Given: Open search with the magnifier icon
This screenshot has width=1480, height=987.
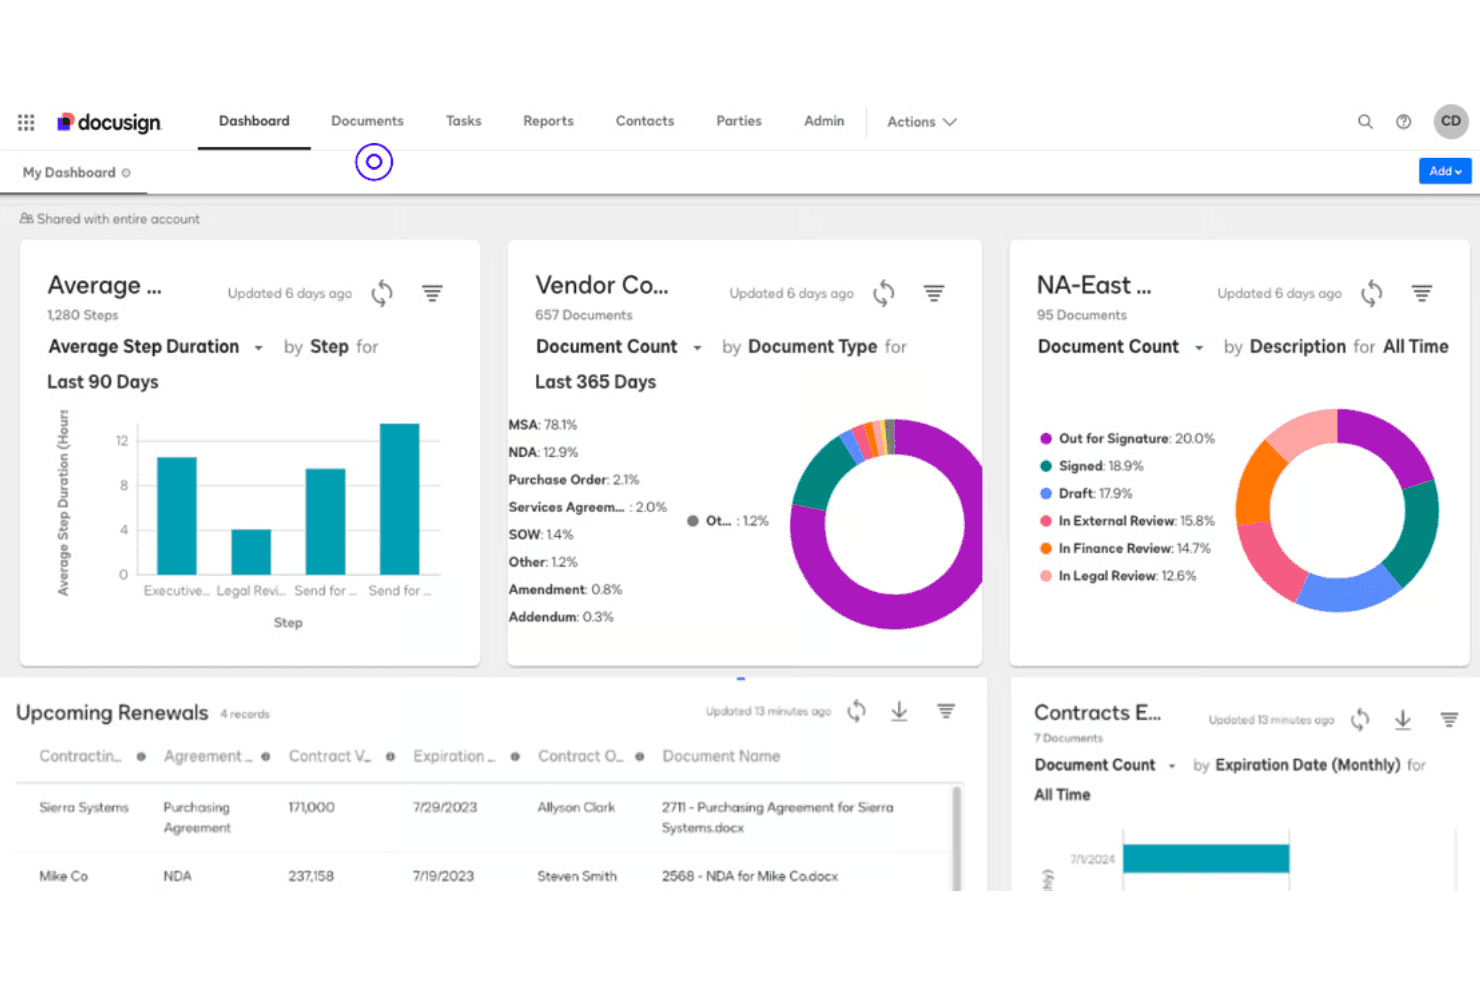Looking at the screenshot, I should (x=1365, y=121).
